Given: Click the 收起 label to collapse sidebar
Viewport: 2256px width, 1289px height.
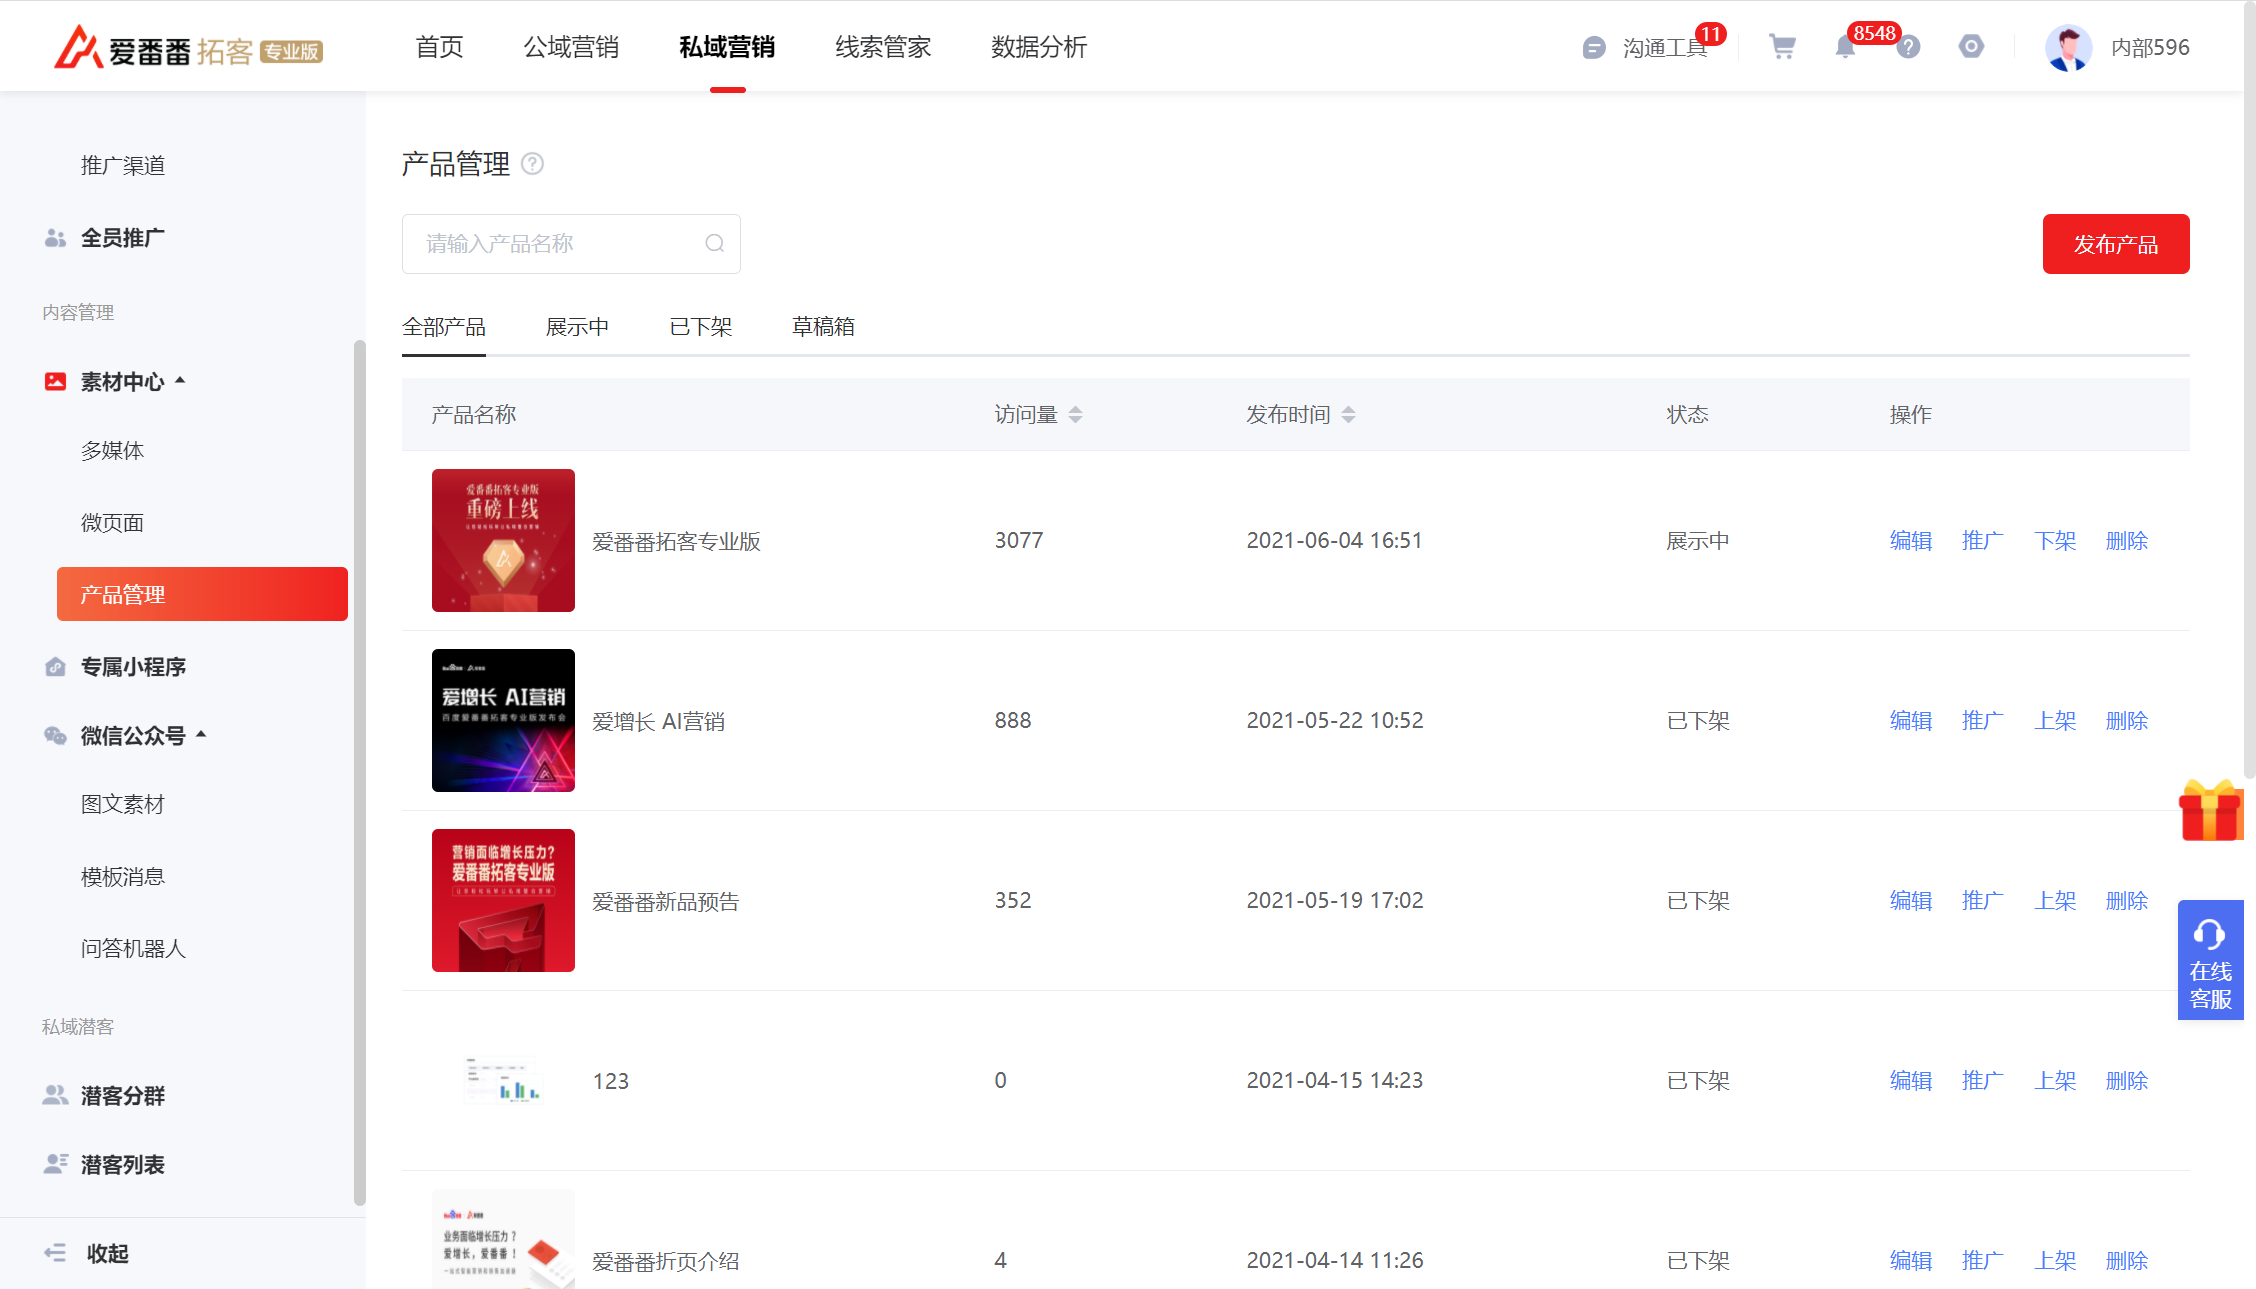Looking at the screenshot, I should [108, 1254].
